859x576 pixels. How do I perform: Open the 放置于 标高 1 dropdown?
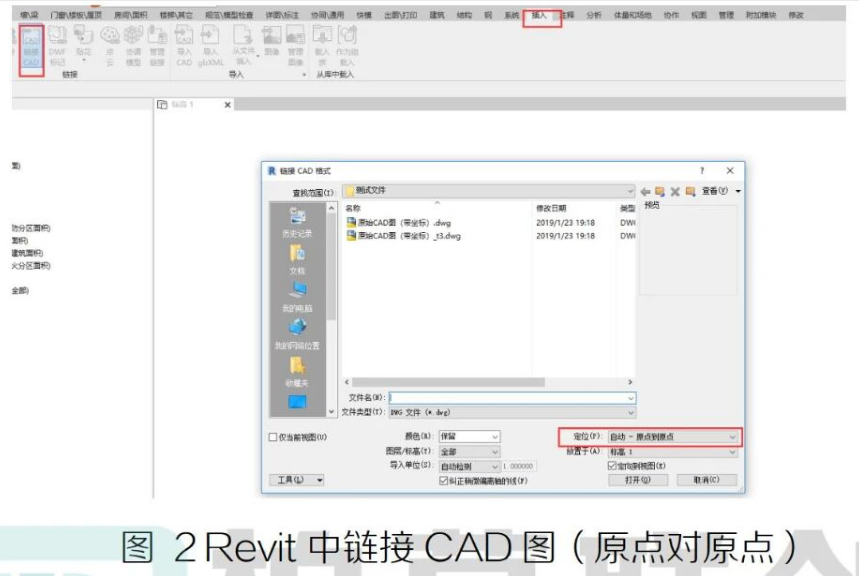[673, 452]
